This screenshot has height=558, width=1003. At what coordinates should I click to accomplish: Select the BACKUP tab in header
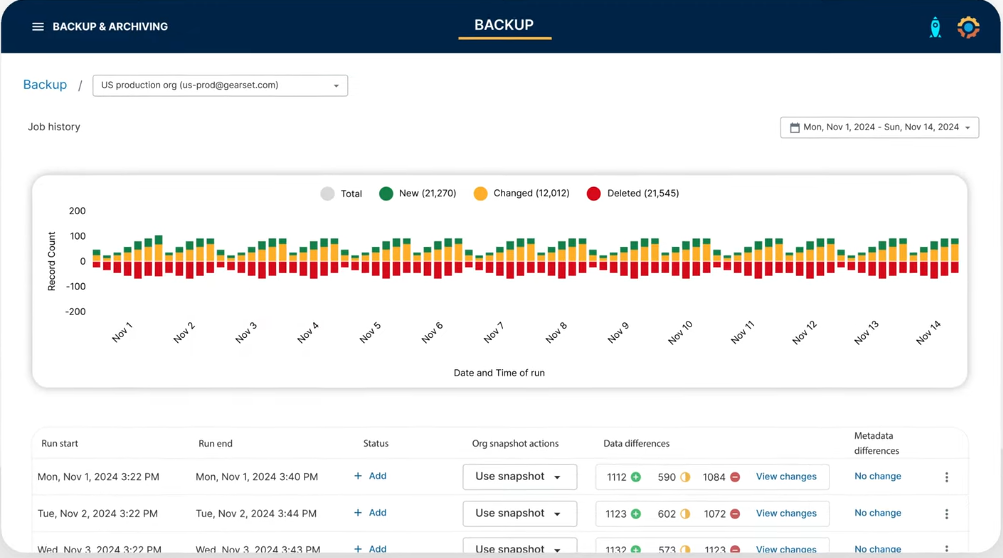tap(504, 26)
